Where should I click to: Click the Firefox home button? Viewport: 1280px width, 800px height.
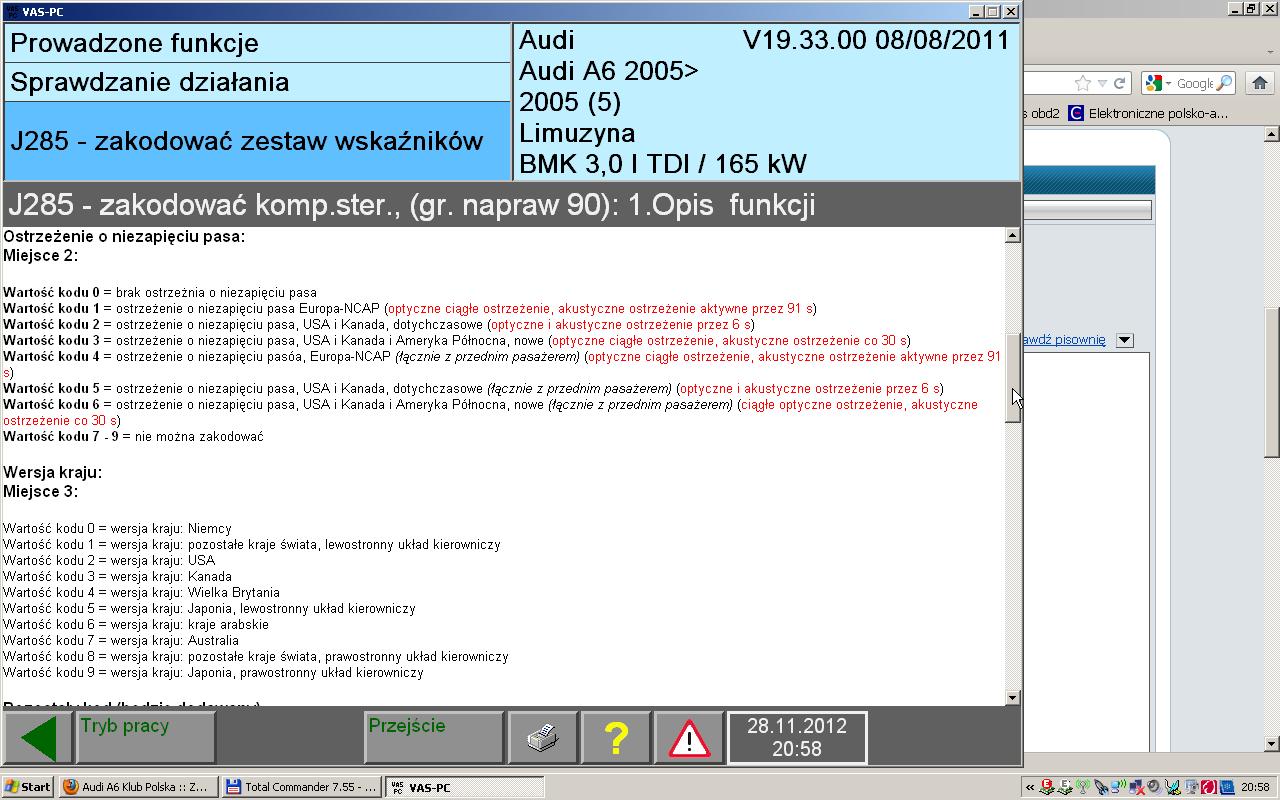(1259, 84)
